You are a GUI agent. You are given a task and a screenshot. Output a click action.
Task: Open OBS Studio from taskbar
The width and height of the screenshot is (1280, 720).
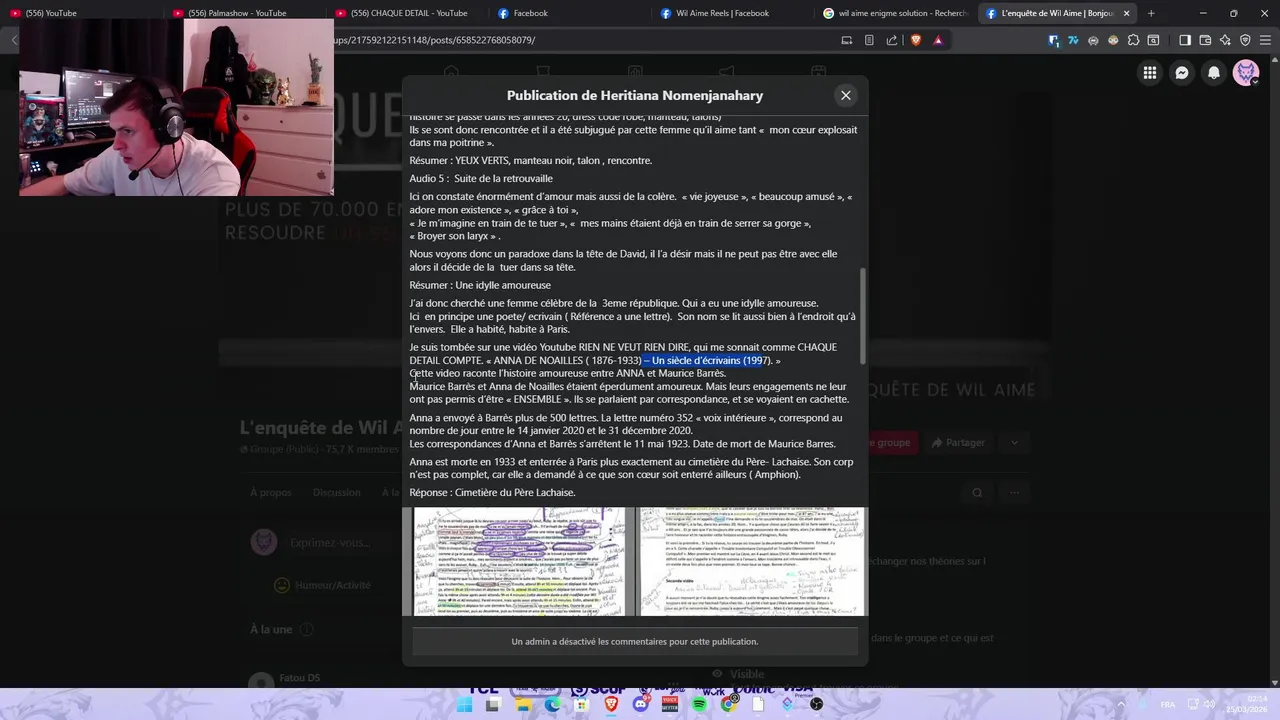[x=817, y=704]
